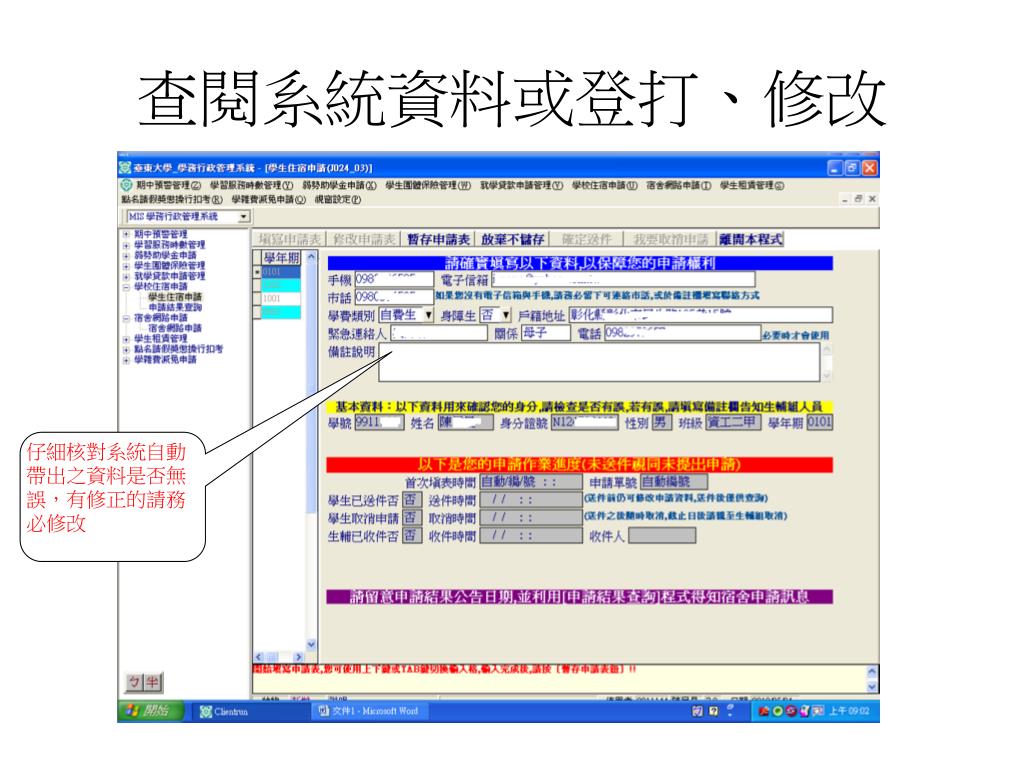Image resolution: width=1024 pixels, height=768 pixels.
Task: Open the 學校住宿申請(U) menu
Action: point(605,185)
